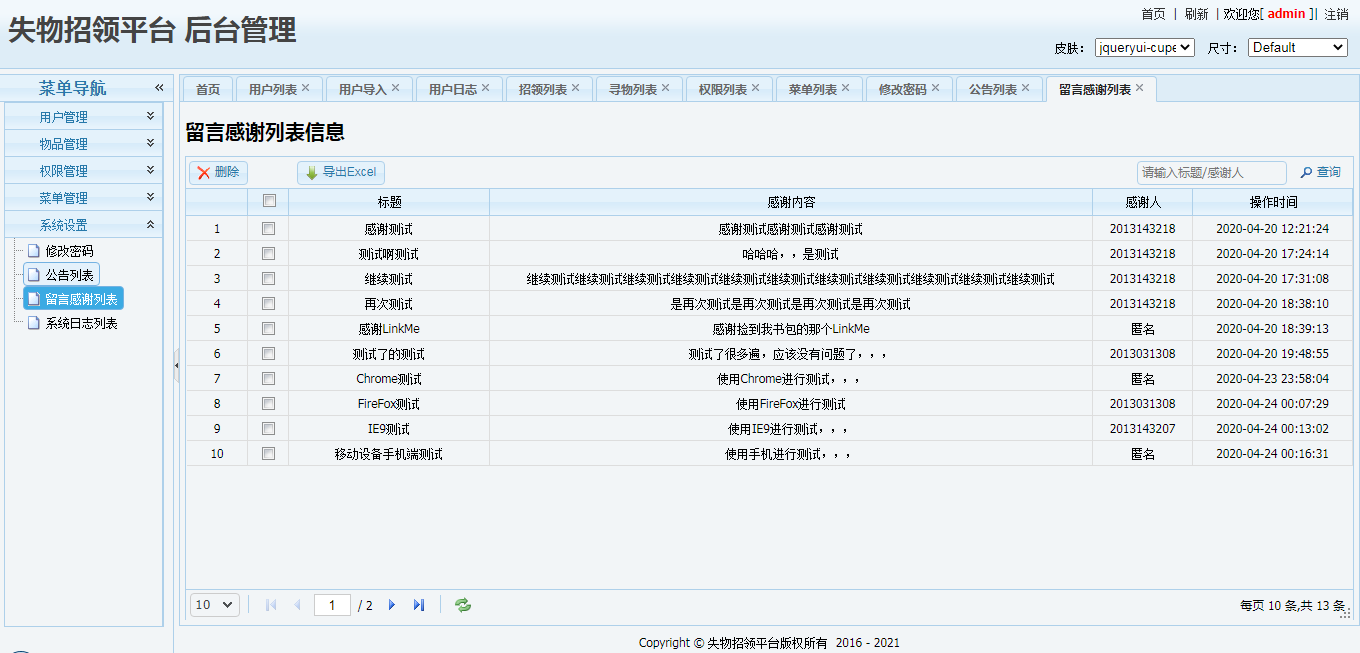Switch to the 招领列表 tab
This screenshot has width=1360, height=653.
point(542,89)
